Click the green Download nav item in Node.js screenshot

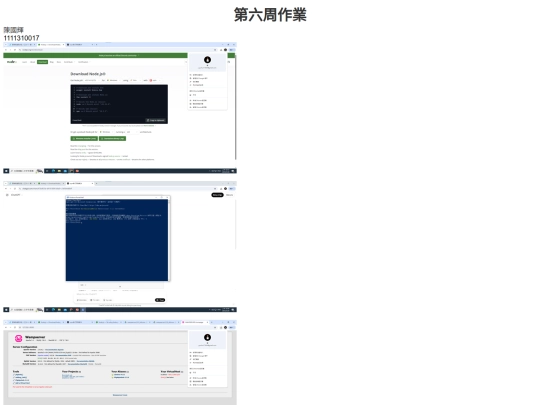click(42, 62)
